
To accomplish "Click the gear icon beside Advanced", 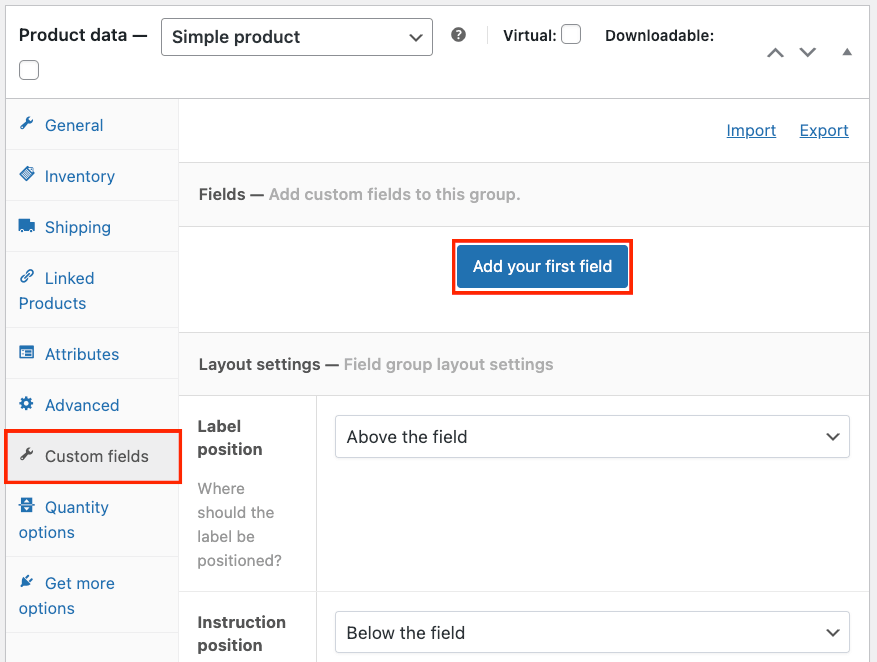I will point(26,404).
